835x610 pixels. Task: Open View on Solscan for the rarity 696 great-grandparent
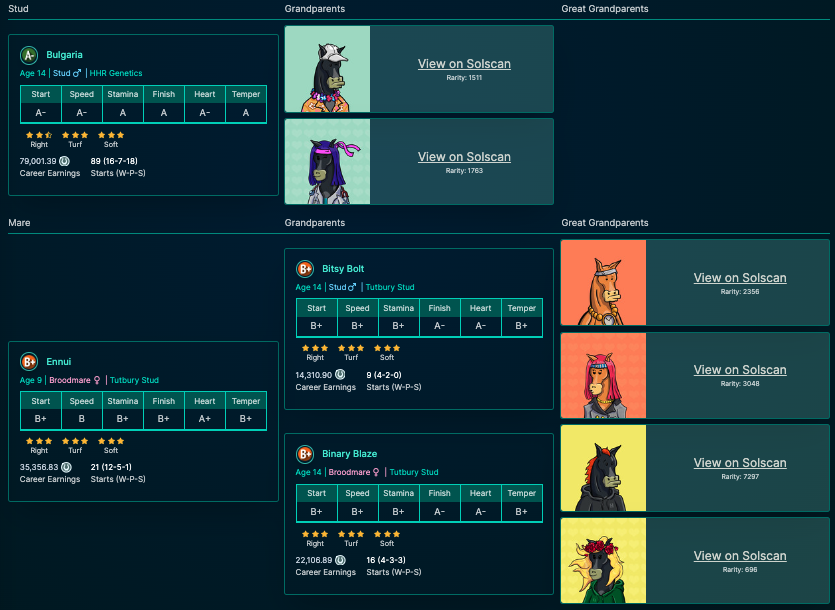tap(740, 556)
